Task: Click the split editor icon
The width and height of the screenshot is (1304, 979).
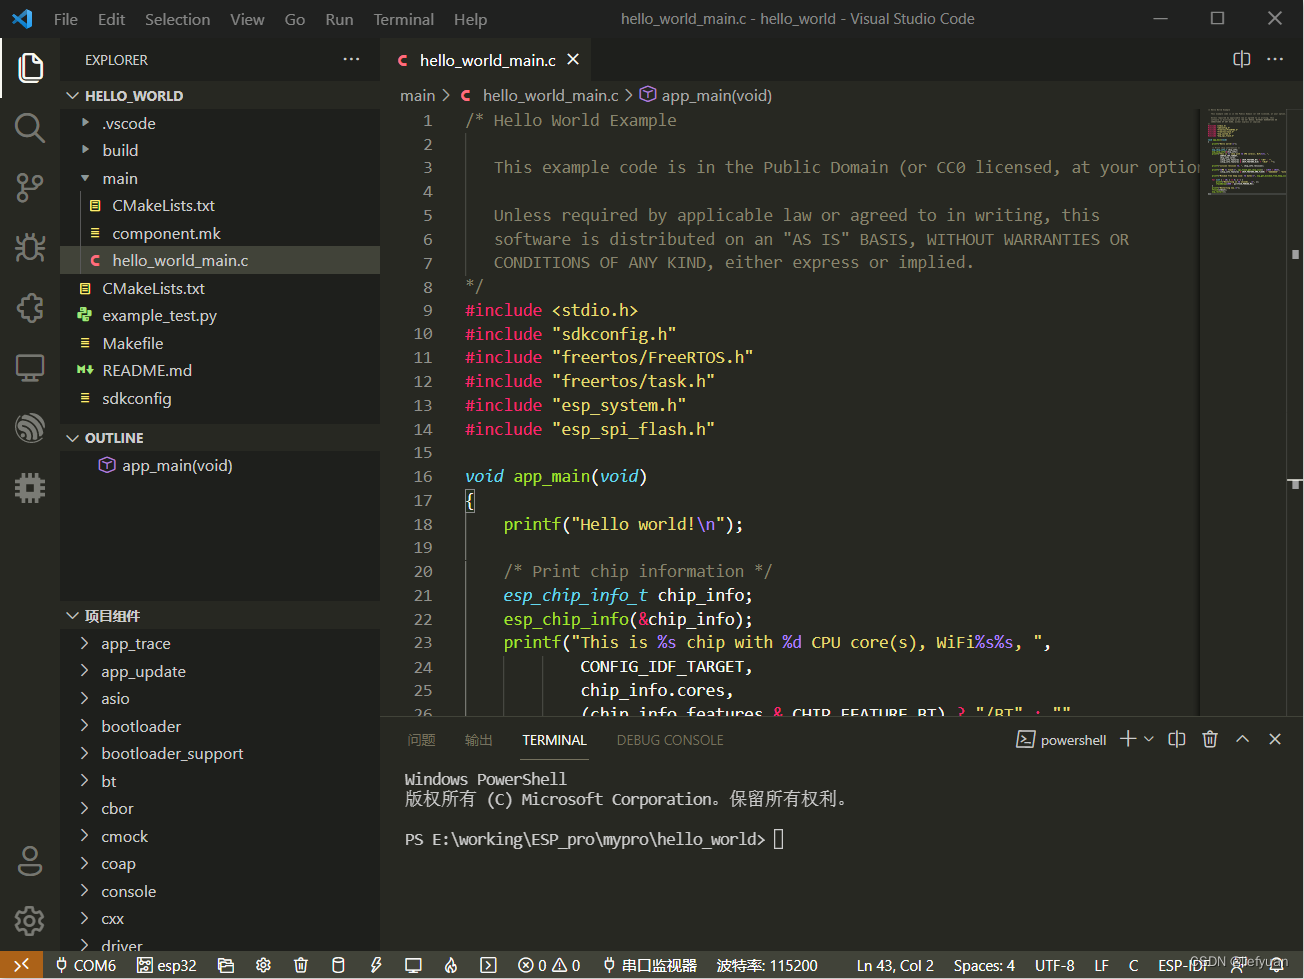Action: click(1242, 59)
